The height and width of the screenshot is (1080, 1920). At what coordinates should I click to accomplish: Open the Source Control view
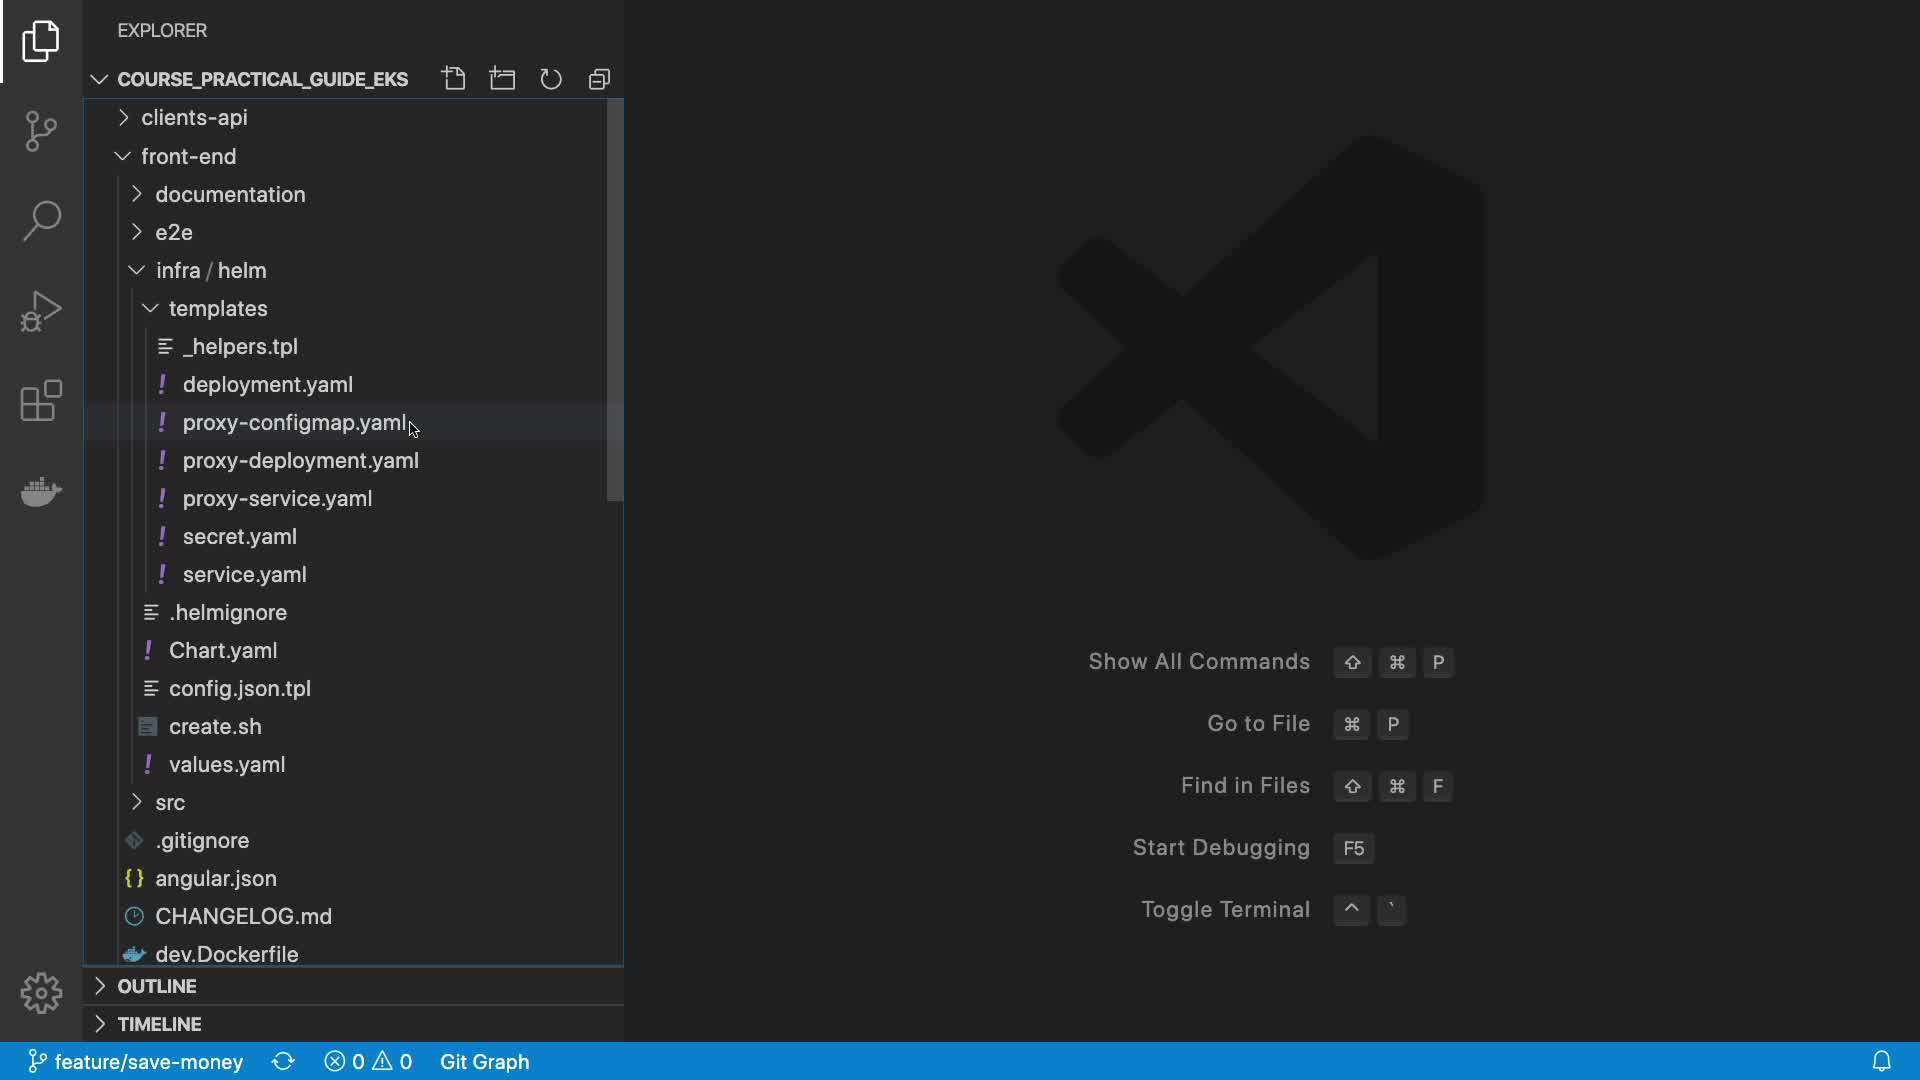click(41, 131)
